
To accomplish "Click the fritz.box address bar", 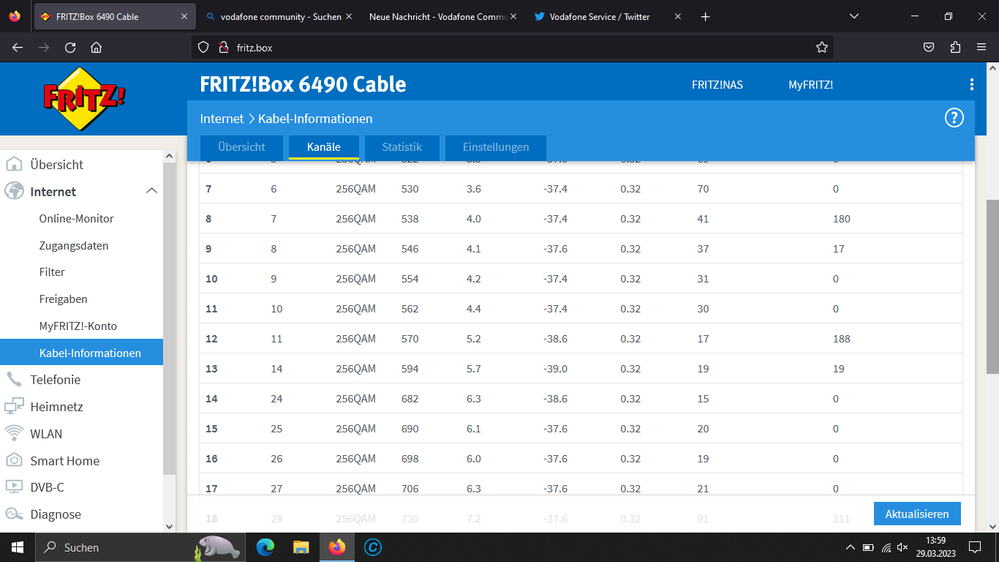I will point(510,47).
